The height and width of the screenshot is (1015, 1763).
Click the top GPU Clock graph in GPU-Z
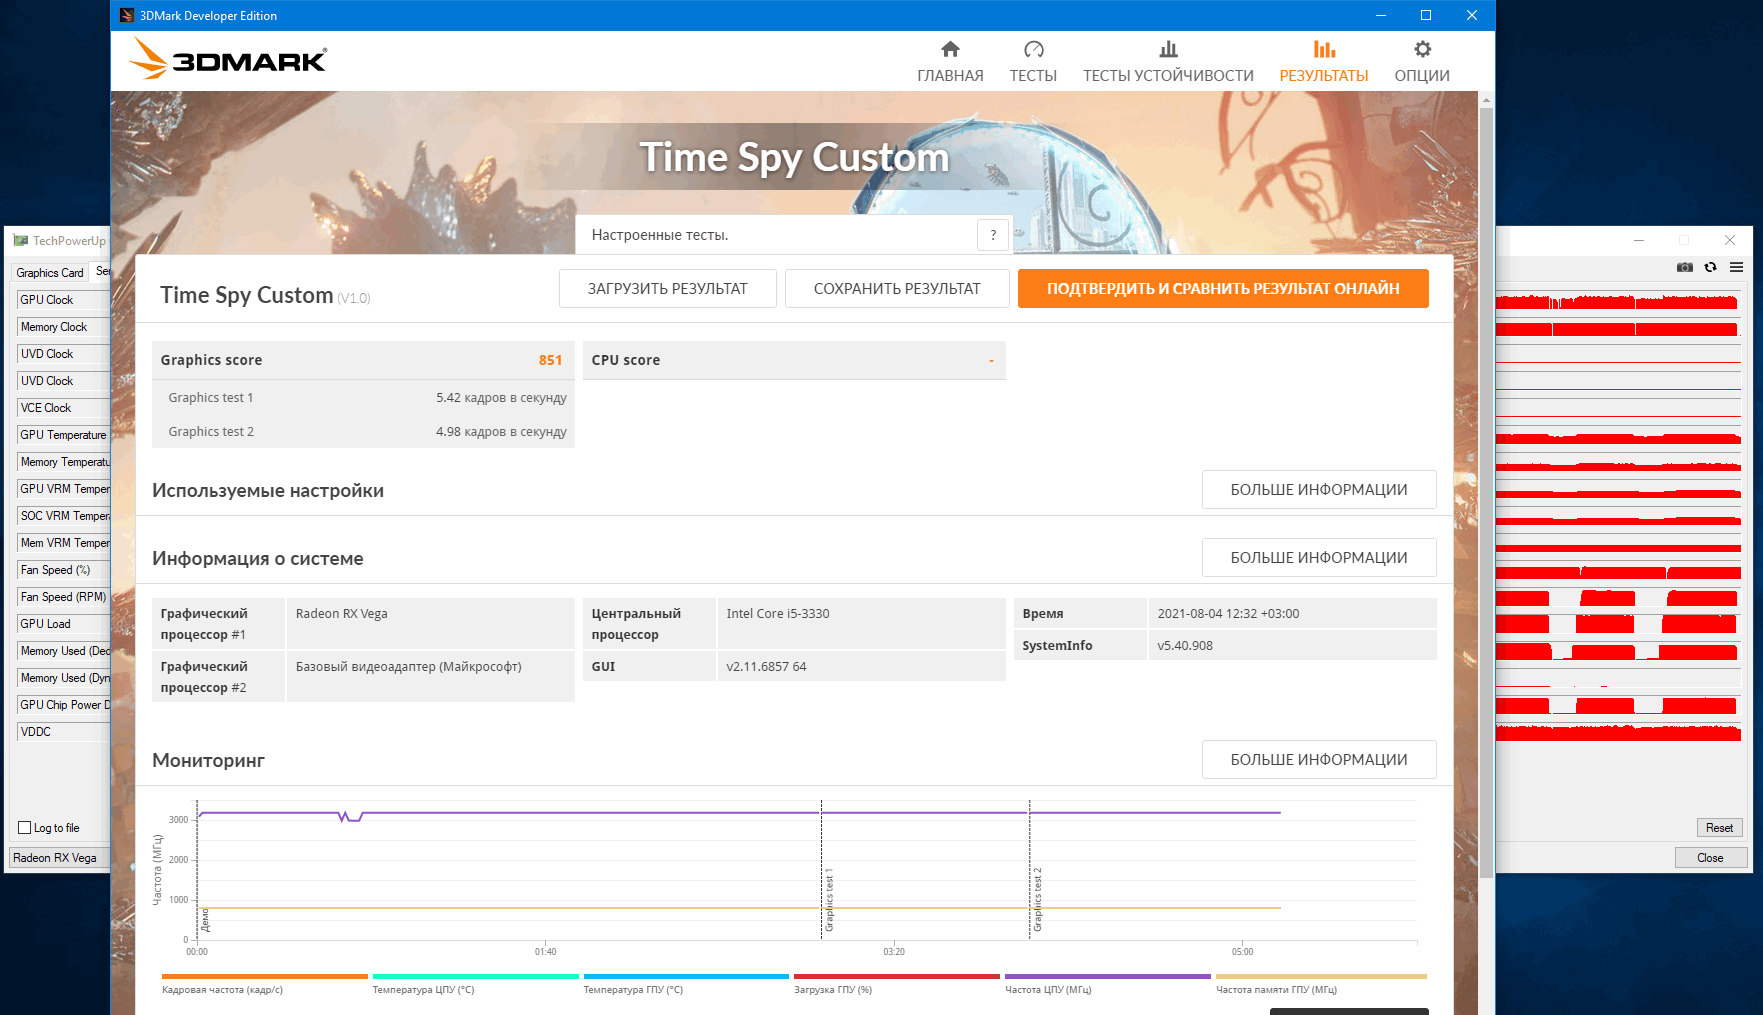tap(1618, 300)
